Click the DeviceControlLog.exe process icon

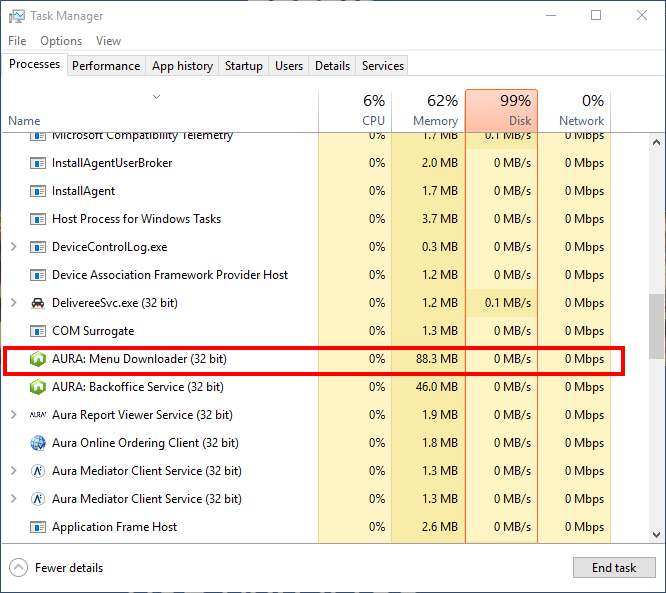click(38, 247)
